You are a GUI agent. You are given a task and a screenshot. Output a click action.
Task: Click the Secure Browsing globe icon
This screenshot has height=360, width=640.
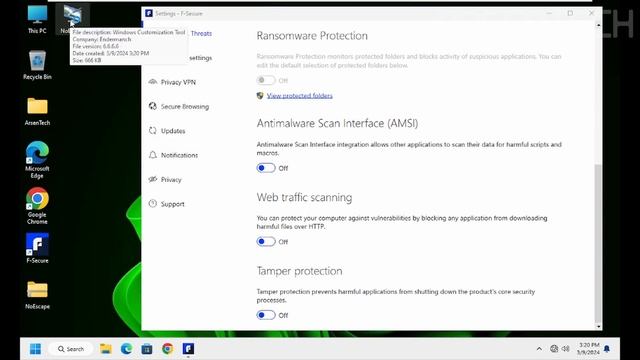[153, 106]
